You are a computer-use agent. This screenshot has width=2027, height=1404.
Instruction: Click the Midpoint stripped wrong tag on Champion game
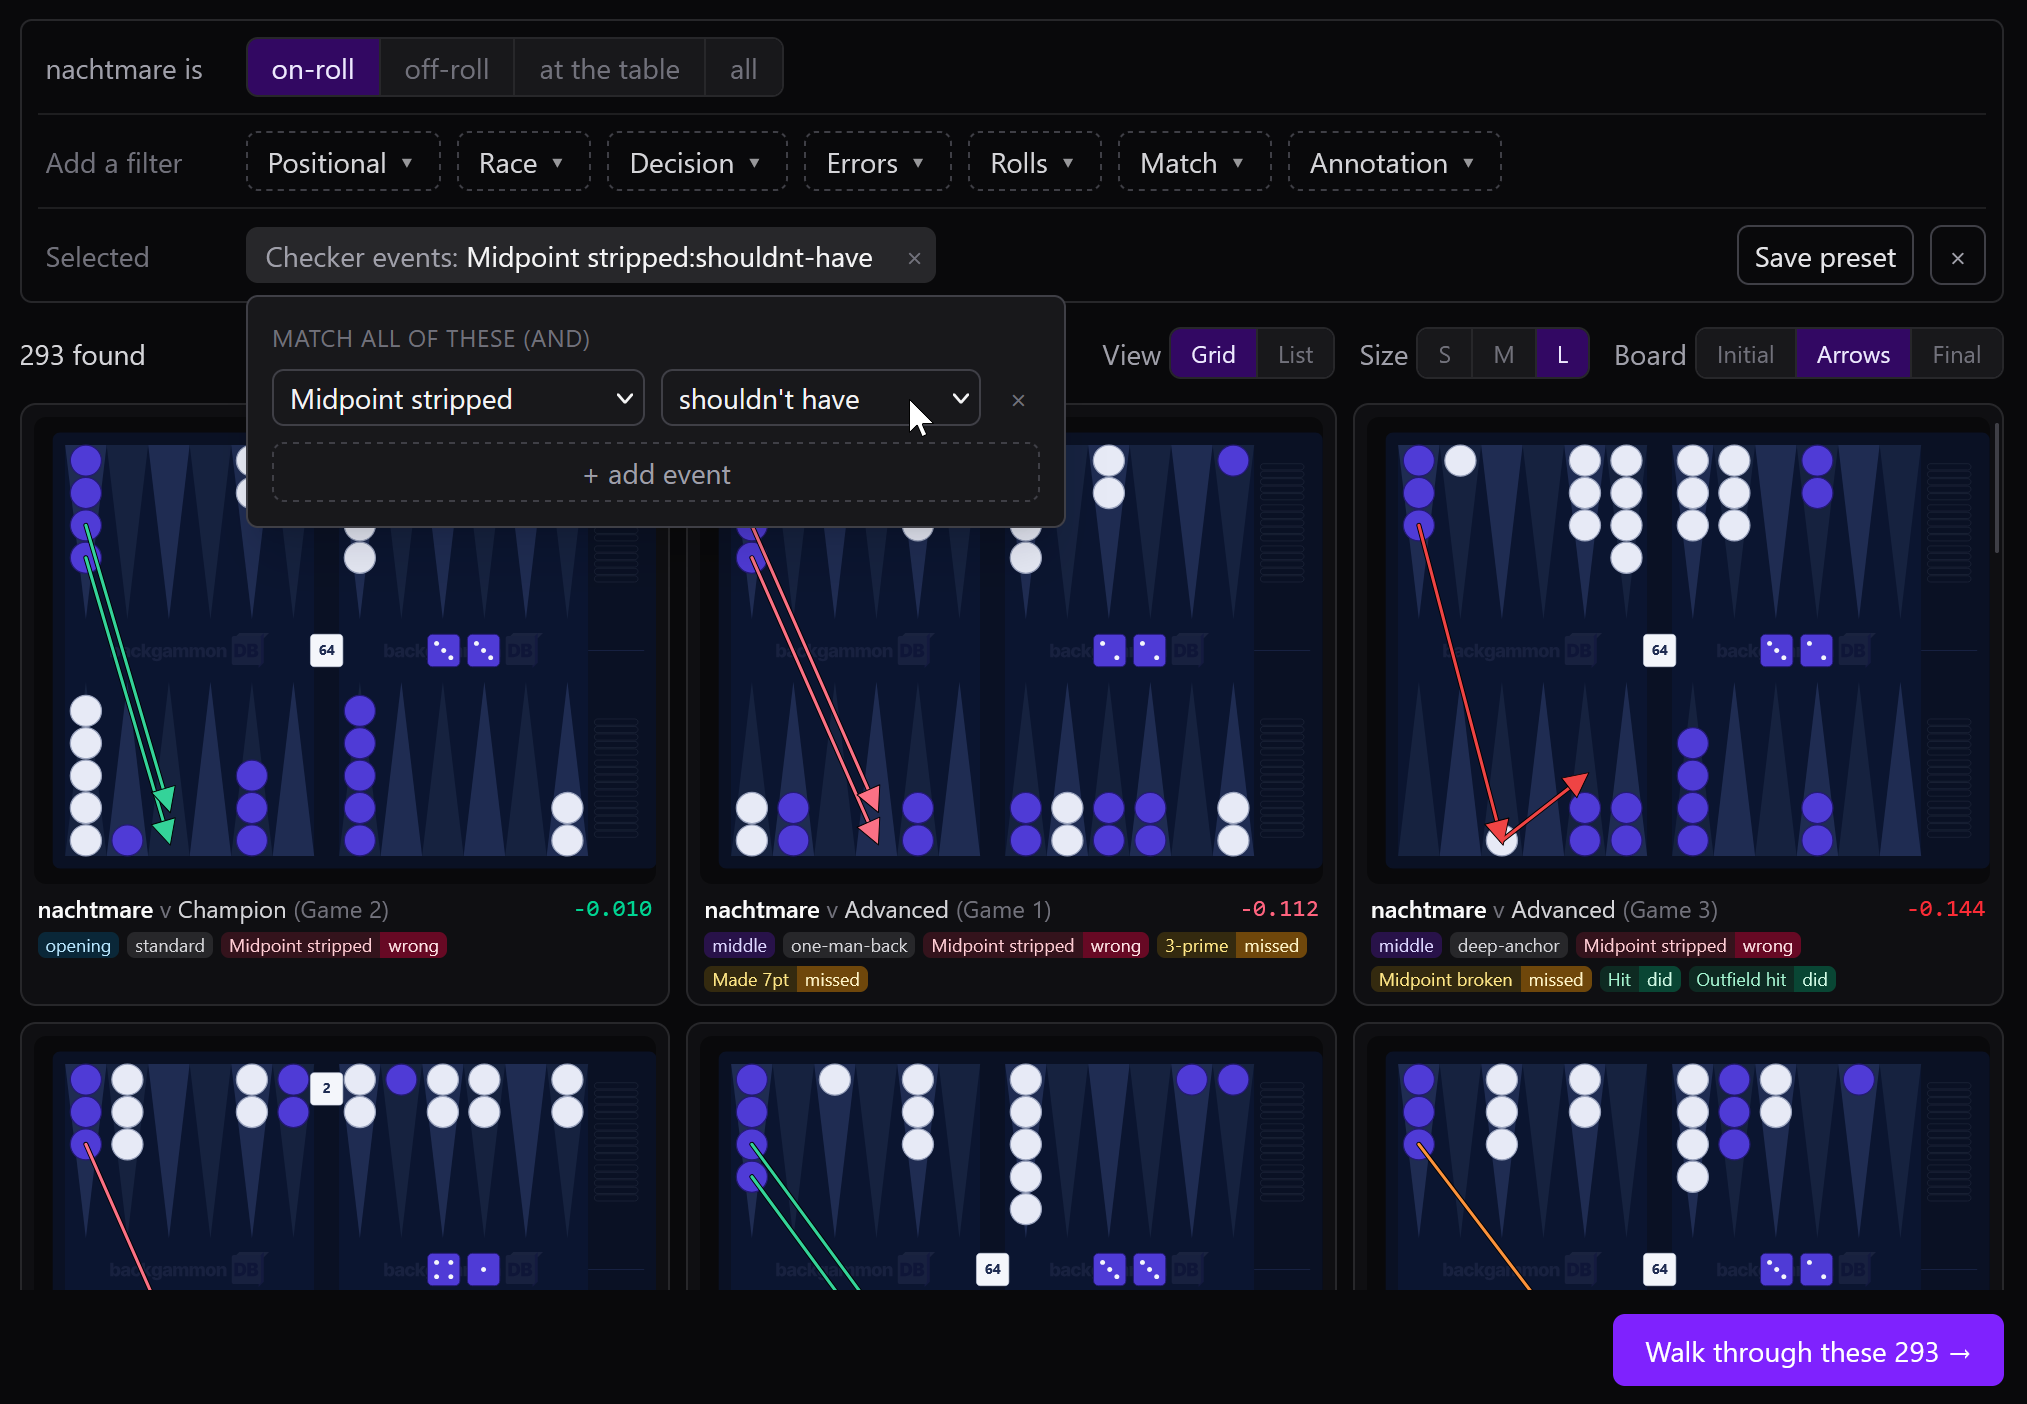pos(333,946)
